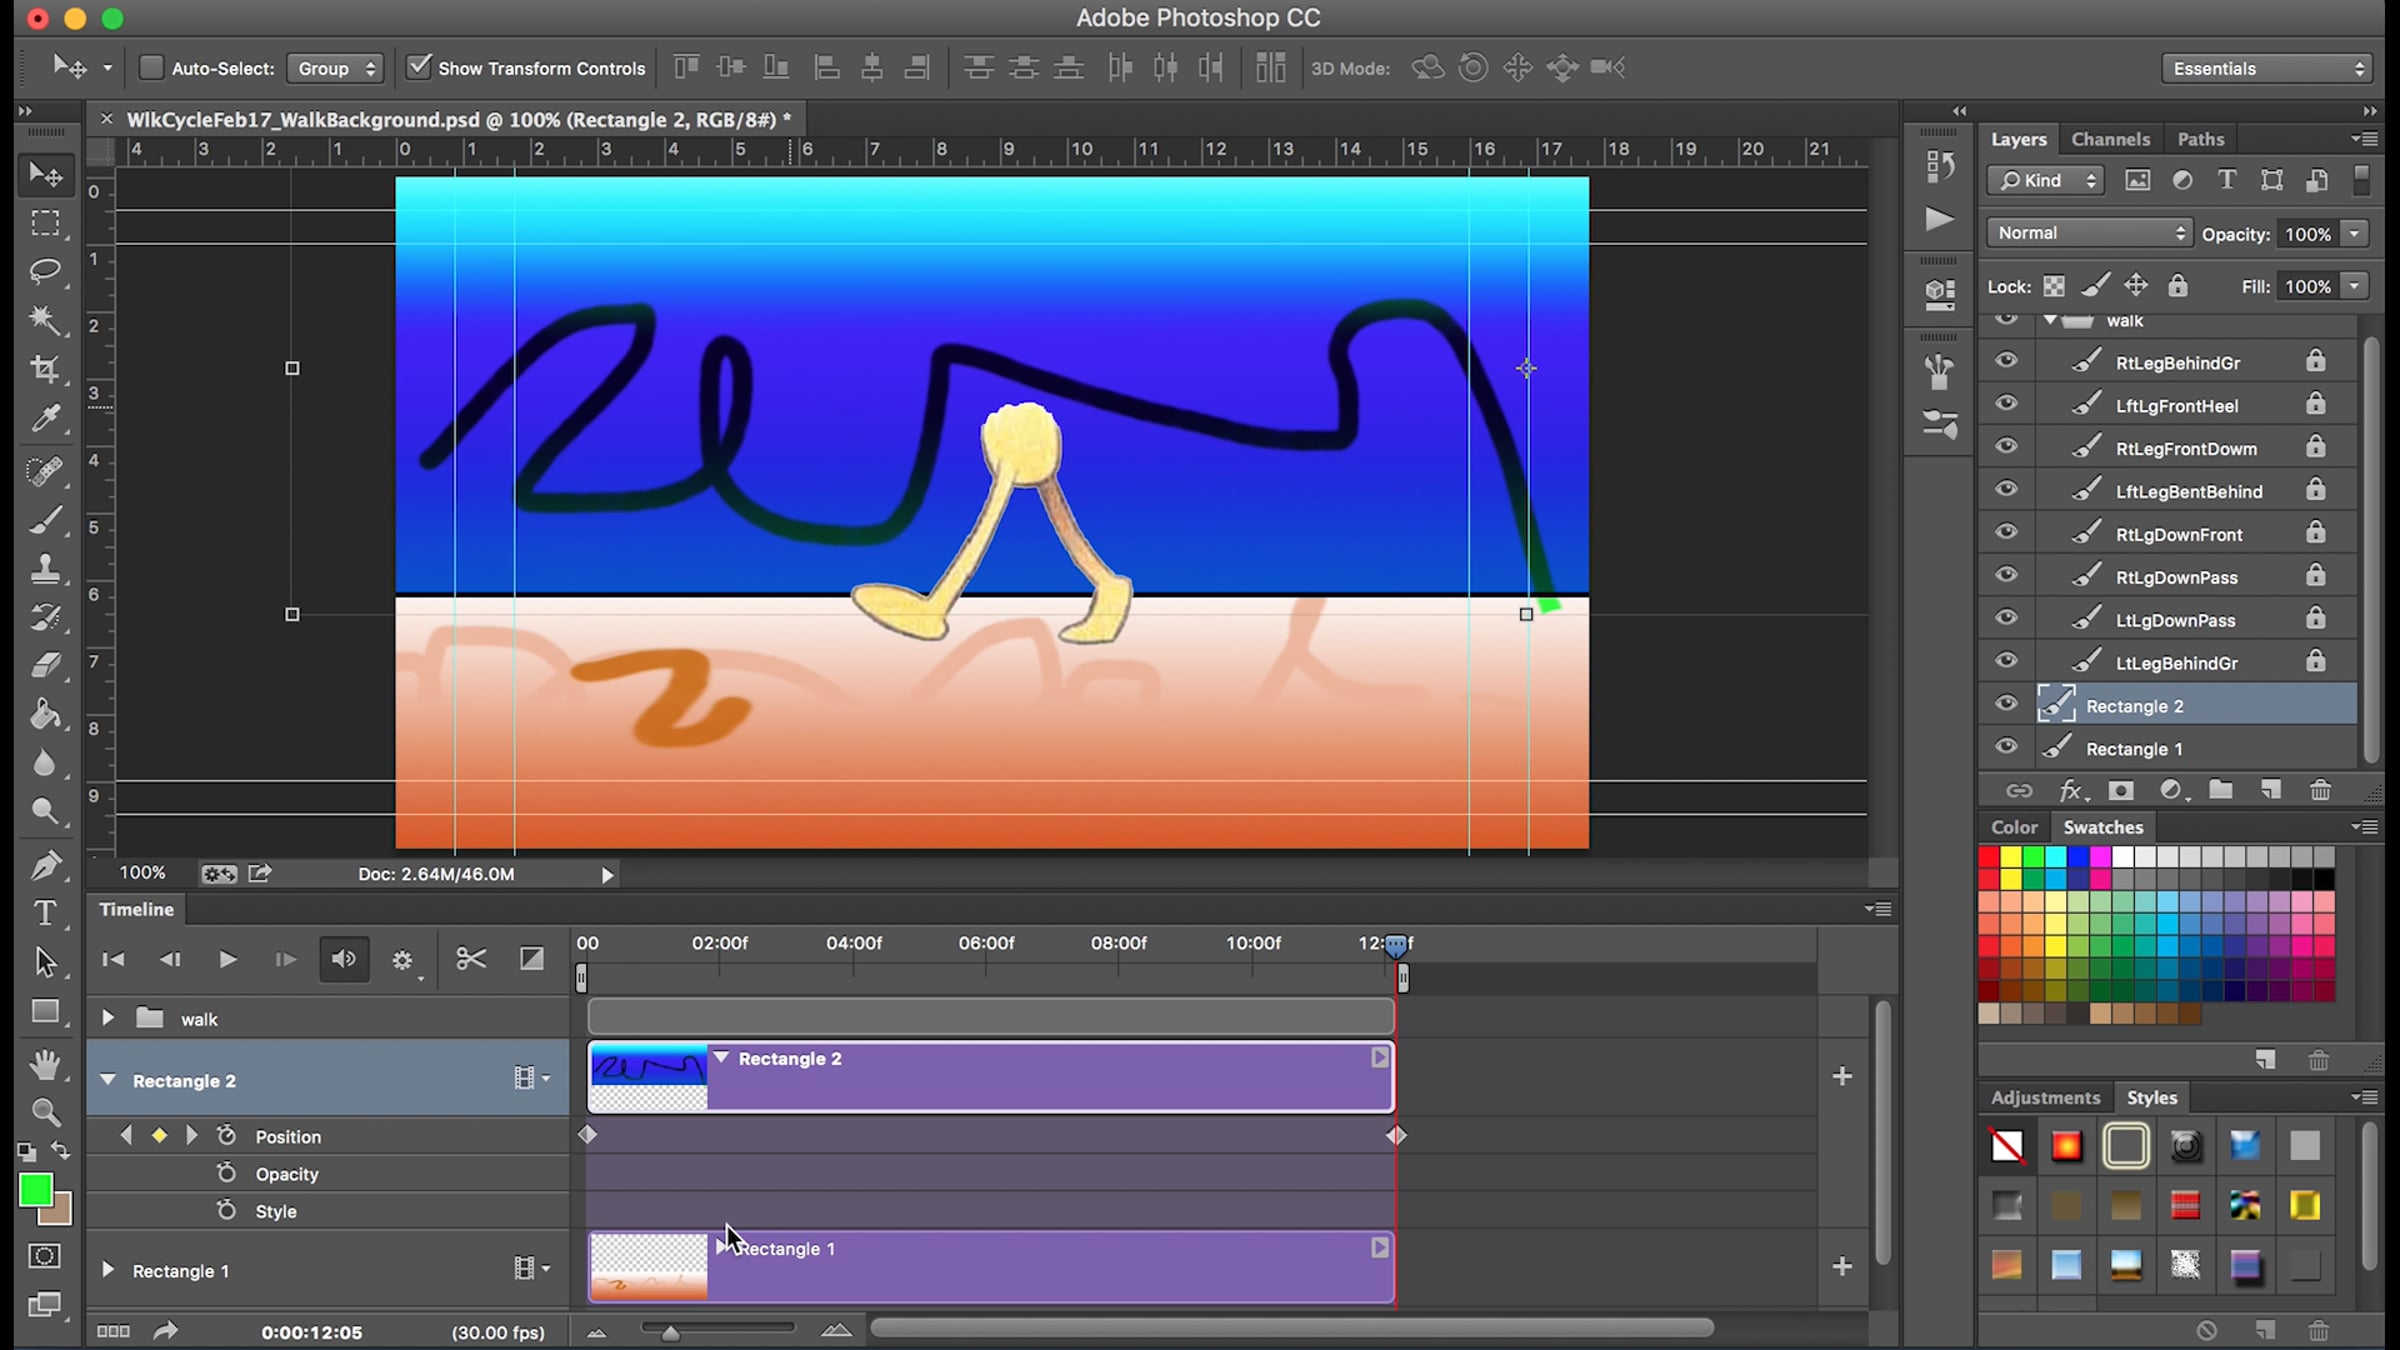2400x1350 pixels.
Task: Create new group folder icon in Layers panel
Action: (2220, 791)
